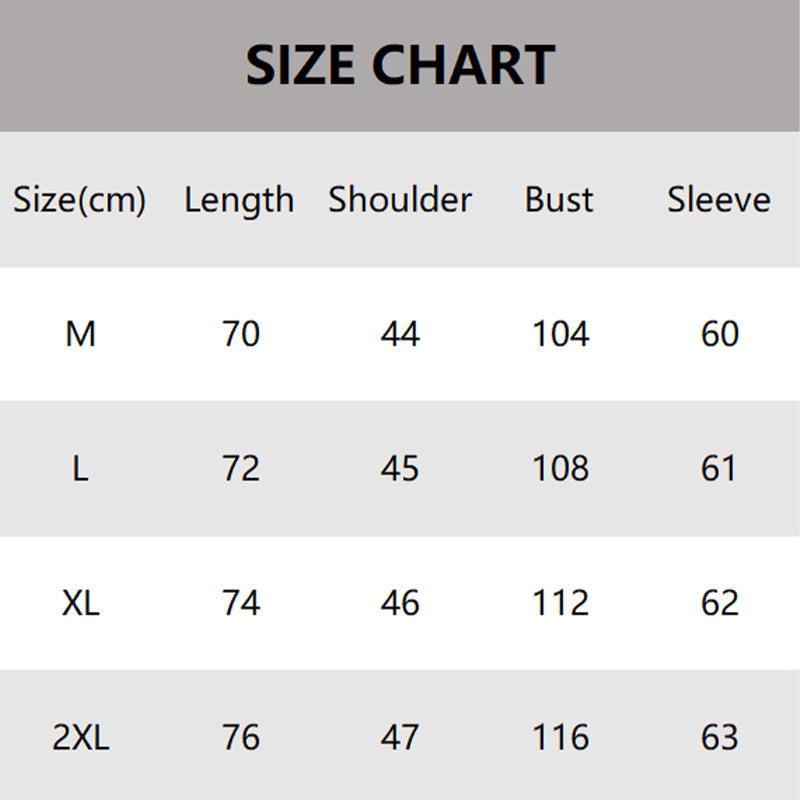Image resolution: width=800 pixels, height=800 pixels.
Task: Click the XL length value 74
Action: pyautogui.click(x=240, y=604)
